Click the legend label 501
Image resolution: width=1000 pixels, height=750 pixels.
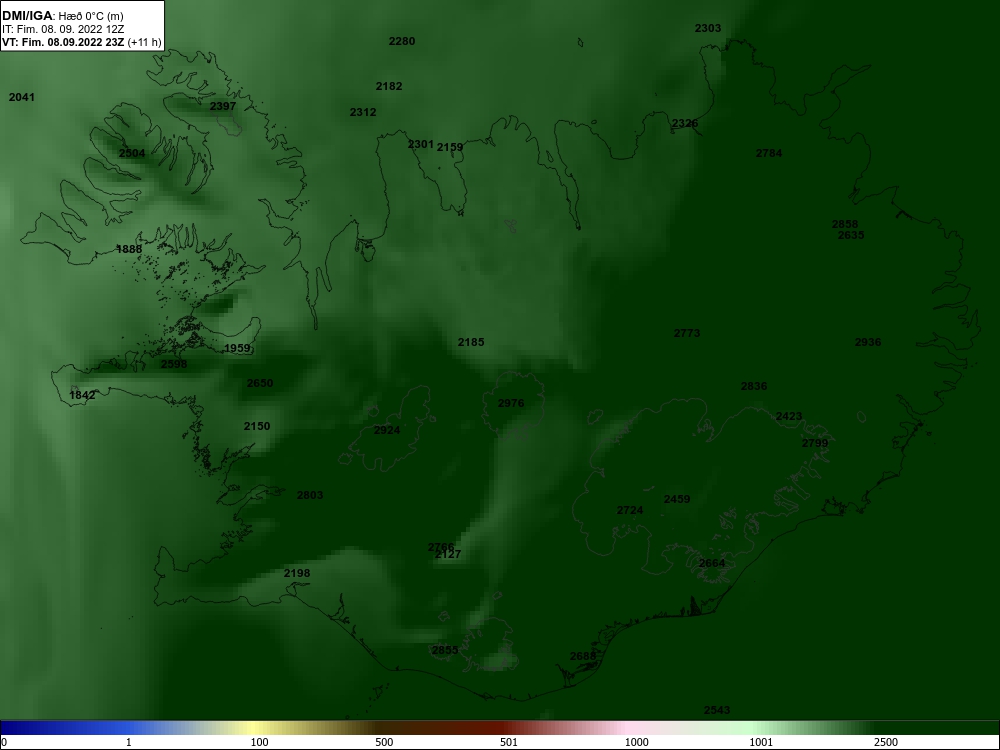(x=509, y=742)
